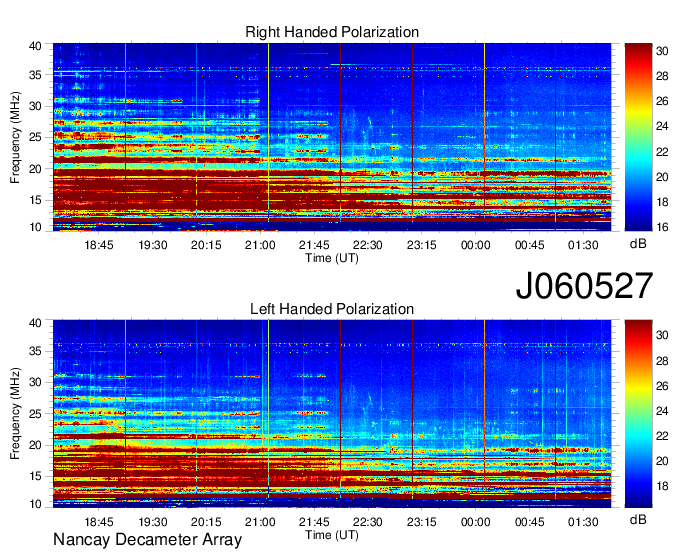This screenshot has height=552, width=680.
Task: Click 15 MHz tick of Right Handed plot
Action: [x=35, y=200]
